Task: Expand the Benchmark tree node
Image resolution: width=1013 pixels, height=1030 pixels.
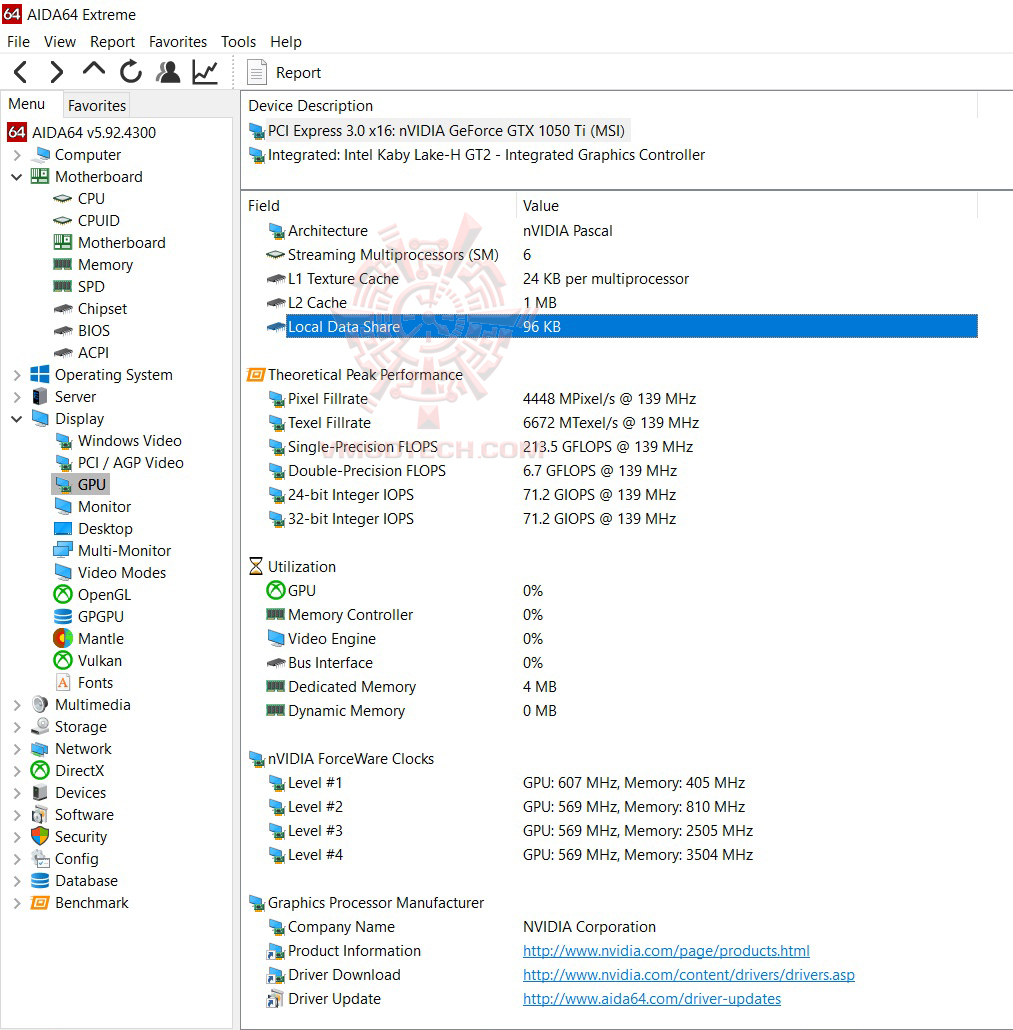Action: [x=17, y=903]
